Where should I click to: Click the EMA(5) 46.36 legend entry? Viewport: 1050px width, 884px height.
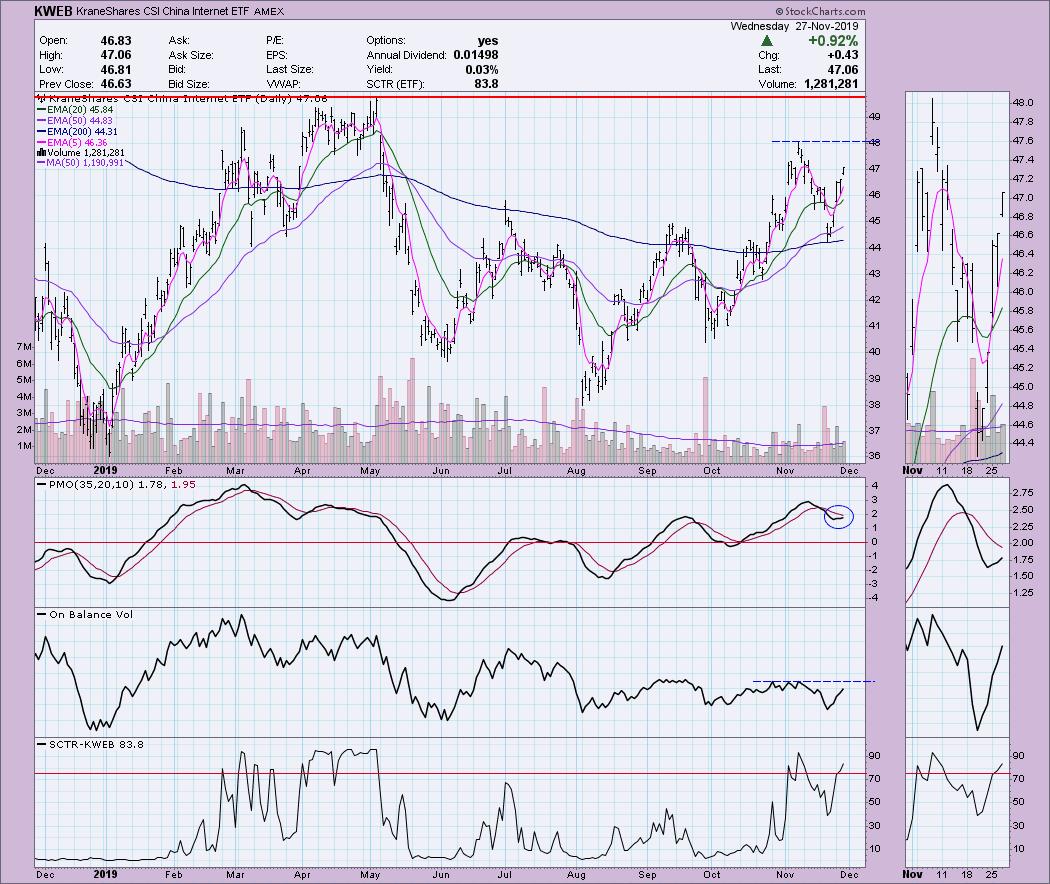point(72,143)
